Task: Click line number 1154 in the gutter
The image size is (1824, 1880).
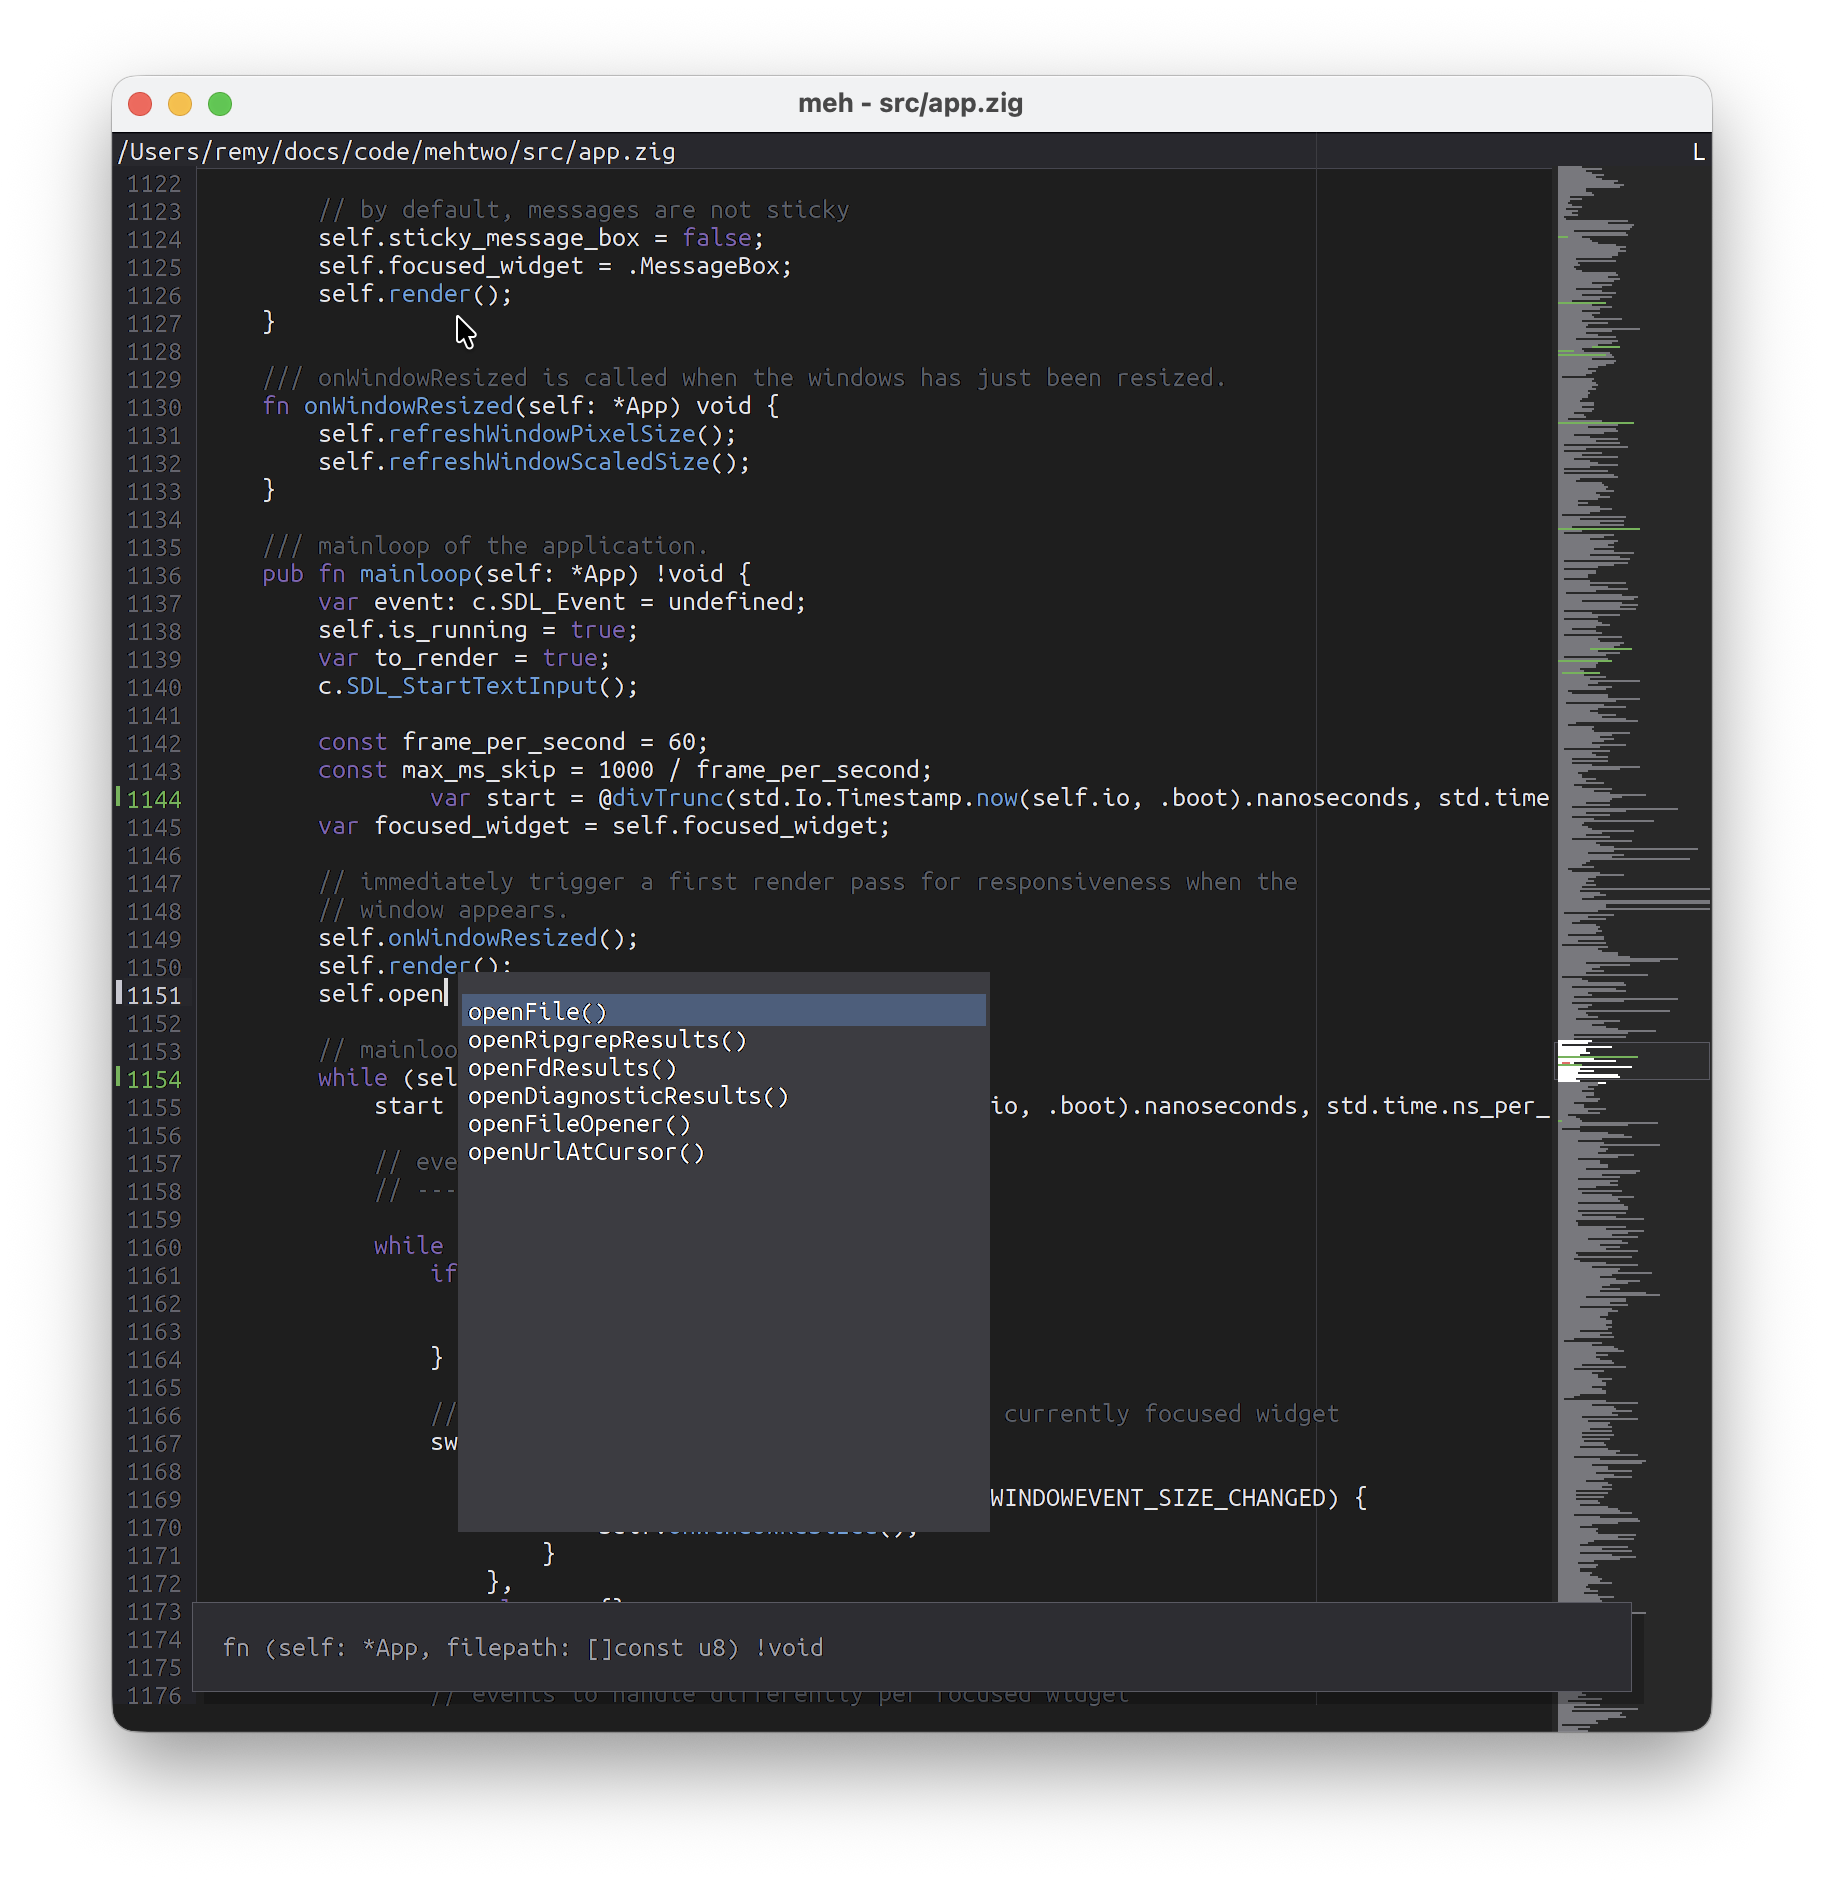Action: 154,1079
